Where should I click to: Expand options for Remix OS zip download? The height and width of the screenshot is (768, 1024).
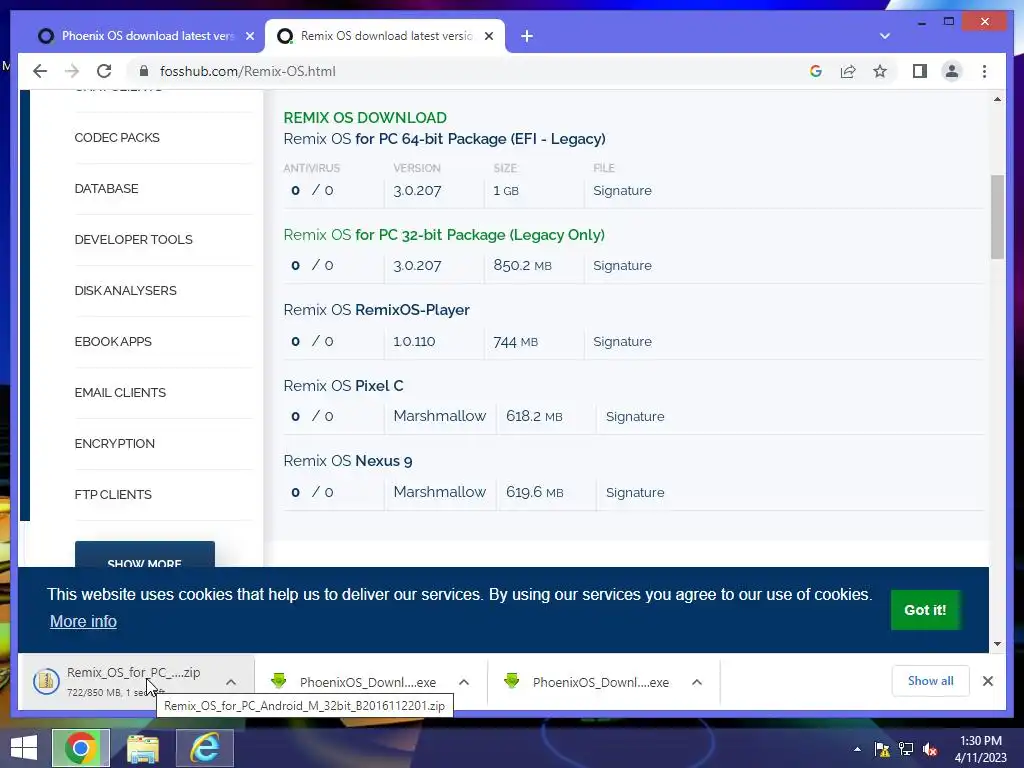(x=231, y=682)
